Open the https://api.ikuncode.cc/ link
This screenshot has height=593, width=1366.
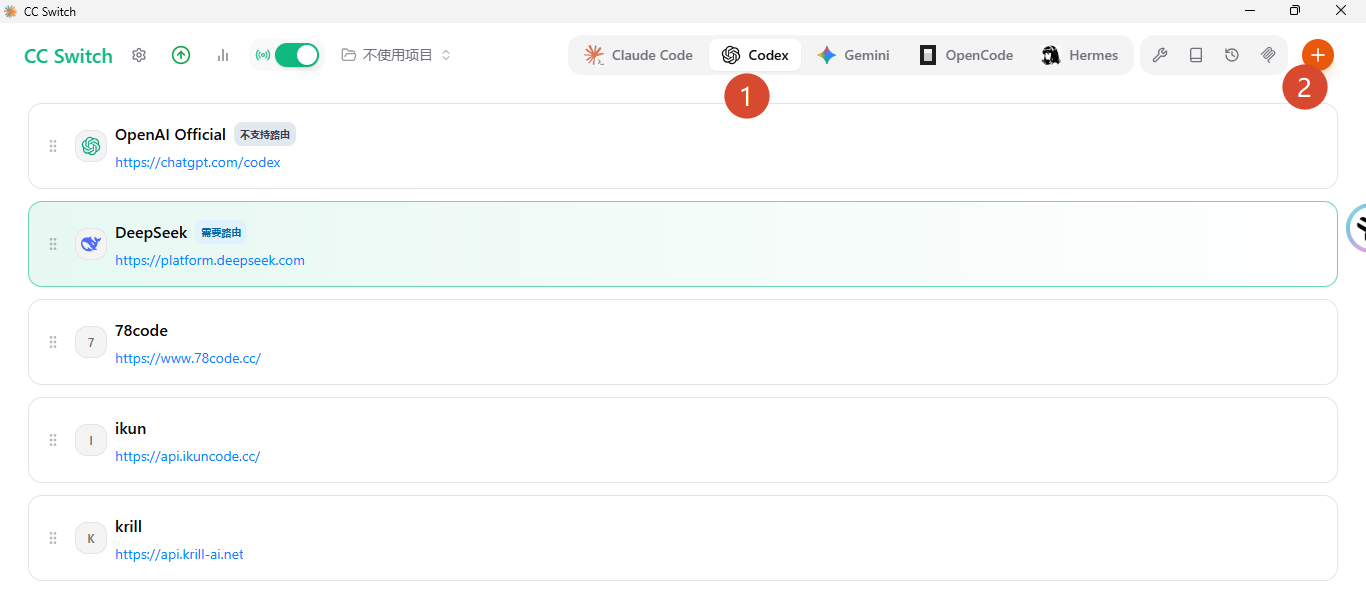click(x=188, y=456)
